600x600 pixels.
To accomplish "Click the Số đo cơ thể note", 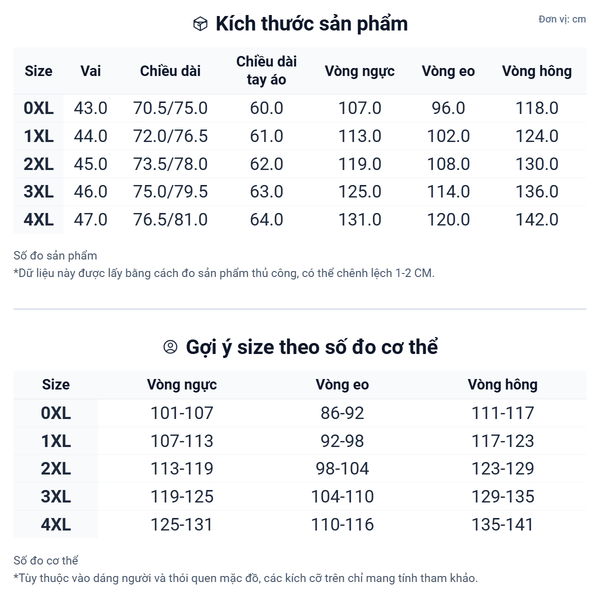I will (x=46, y=561).
